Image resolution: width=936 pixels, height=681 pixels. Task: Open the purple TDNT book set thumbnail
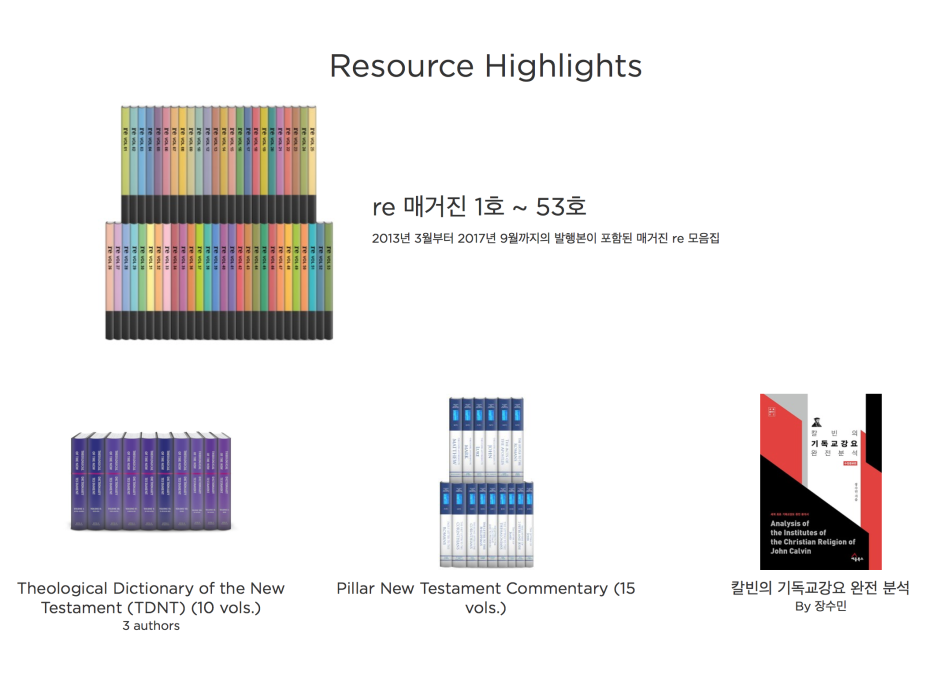151,482
